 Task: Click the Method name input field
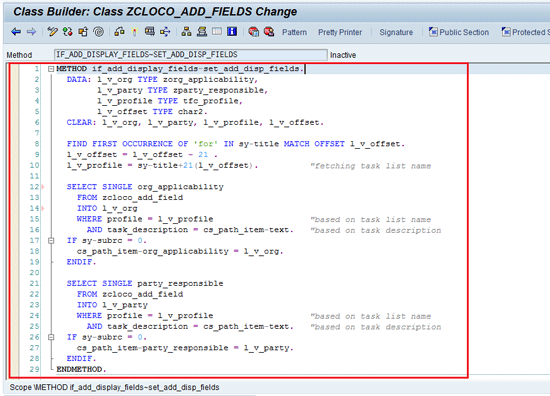click(191, 55)
